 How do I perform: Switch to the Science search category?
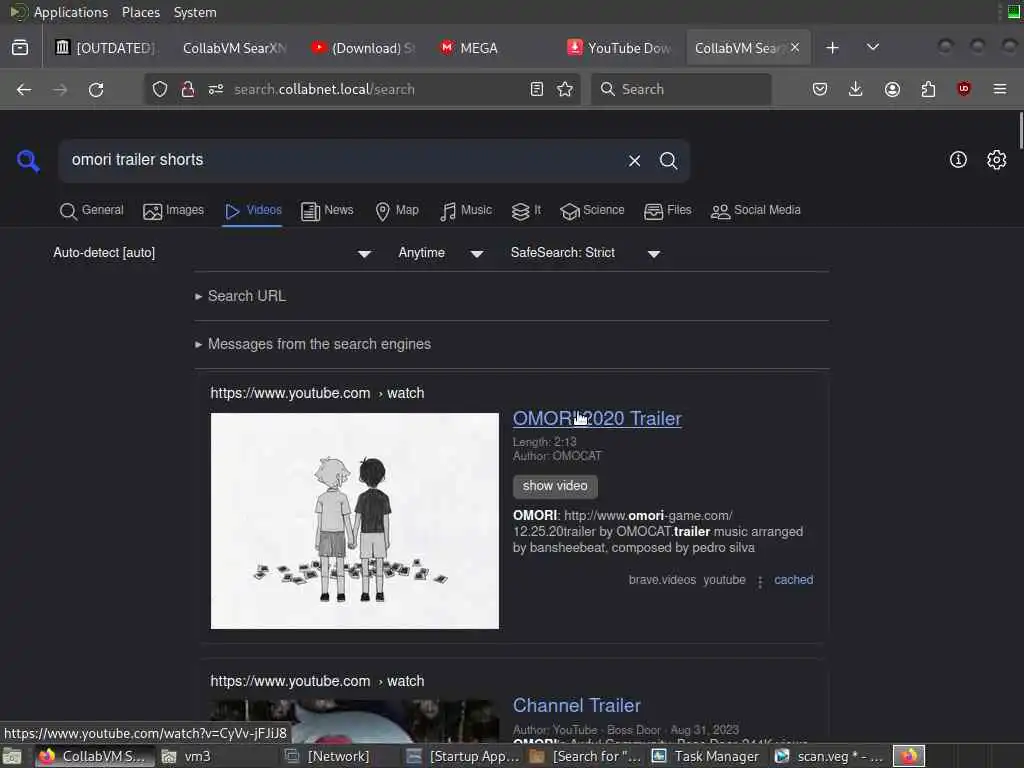point(592,210)
